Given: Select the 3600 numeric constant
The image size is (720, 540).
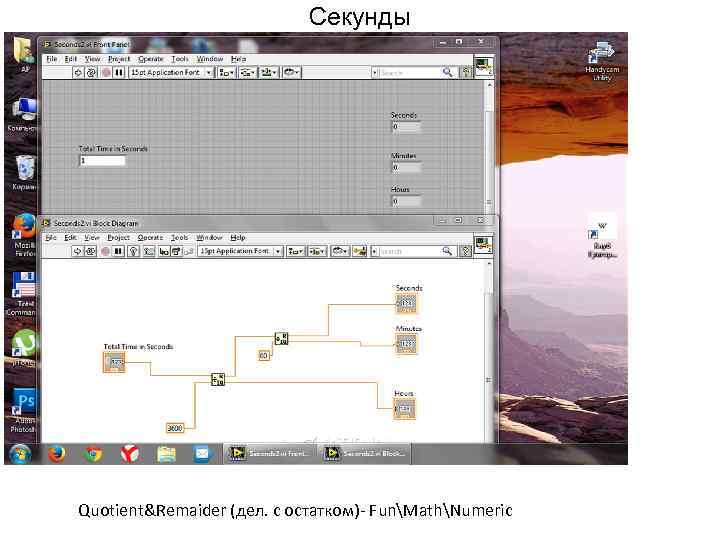Looking at the screenshot, I should pos(174,428).
